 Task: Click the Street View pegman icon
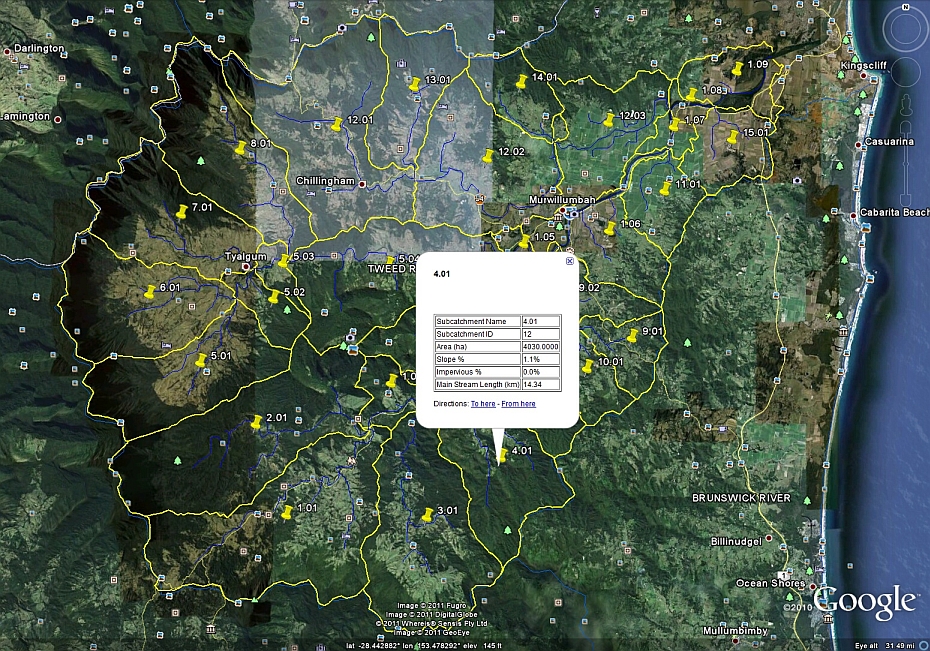(x=907, y=104)
